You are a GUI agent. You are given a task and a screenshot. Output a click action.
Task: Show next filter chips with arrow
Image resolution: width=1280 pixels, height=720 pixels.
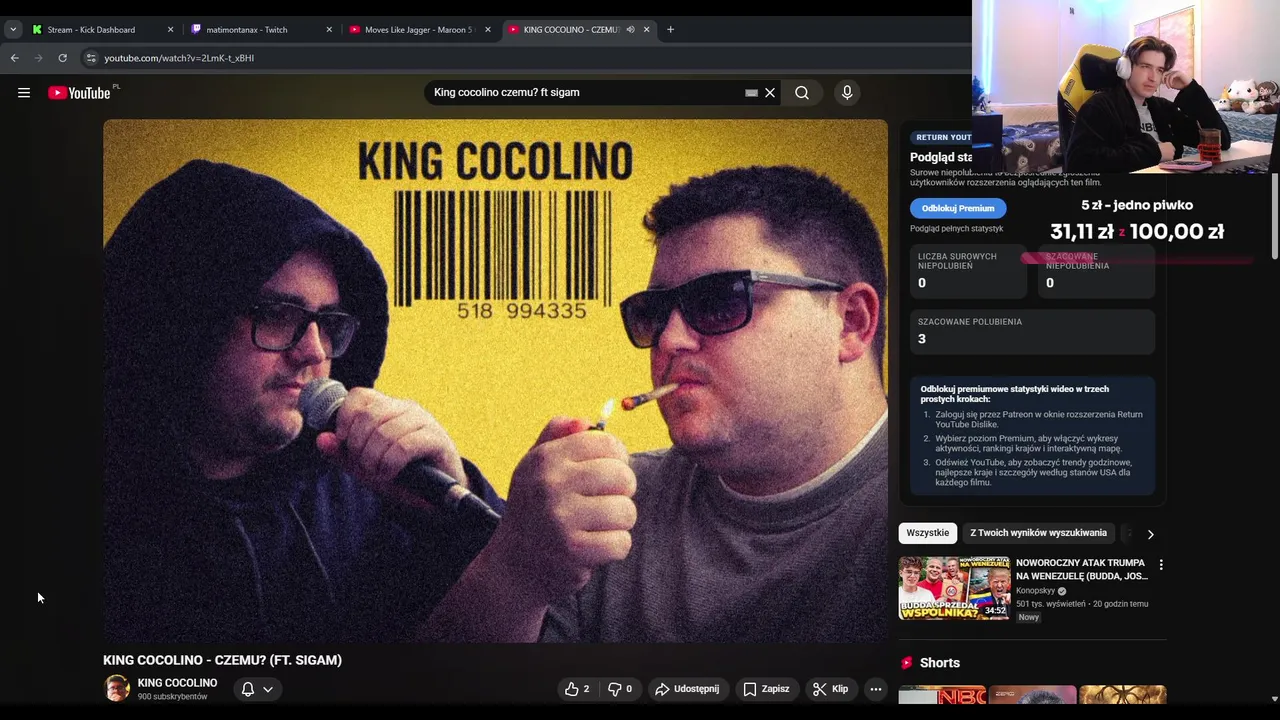coord(1150,534)
